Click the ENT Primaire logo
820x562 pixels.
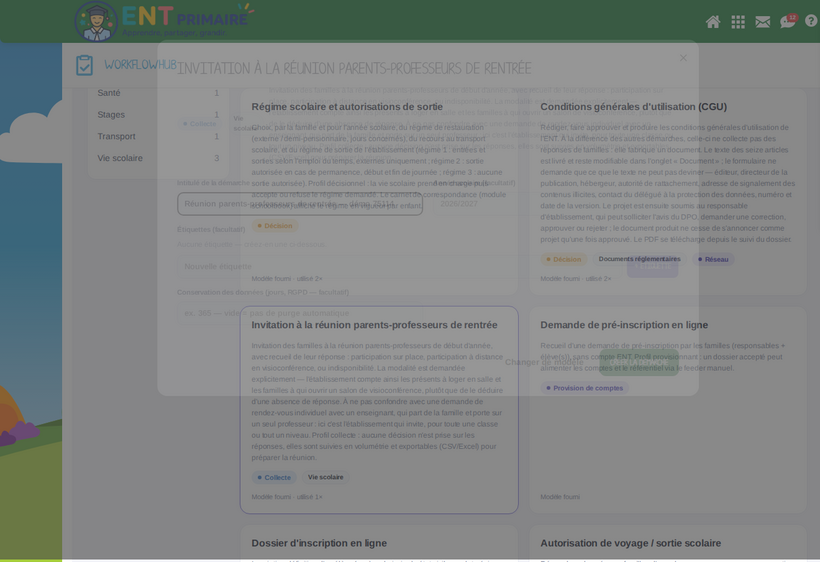coord(164,21)
